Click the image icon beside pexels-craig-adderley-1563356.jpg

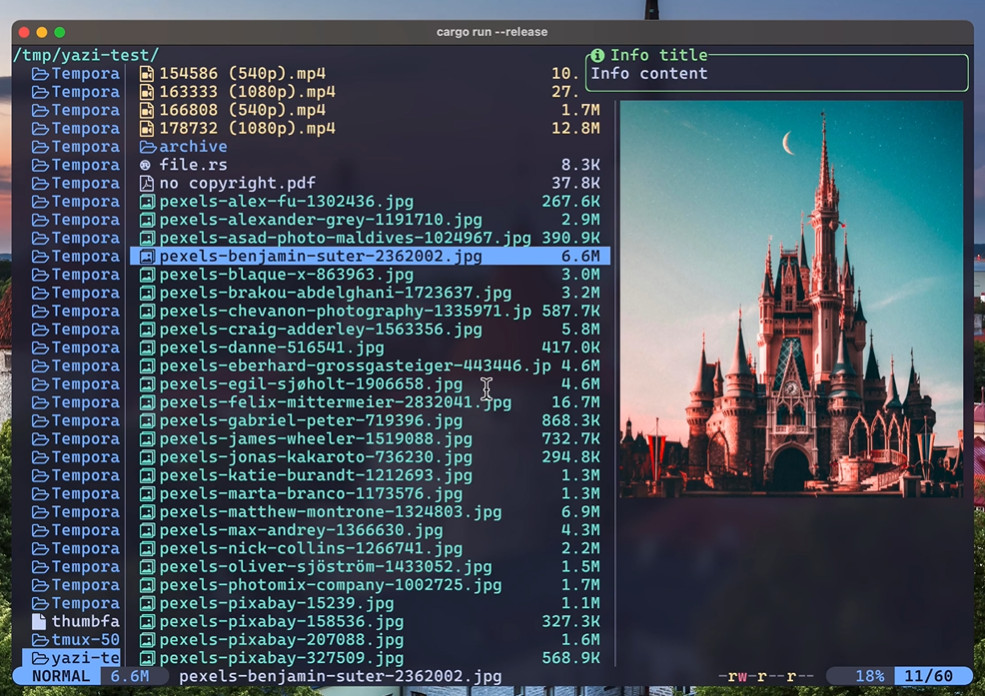tap(147, 329)
